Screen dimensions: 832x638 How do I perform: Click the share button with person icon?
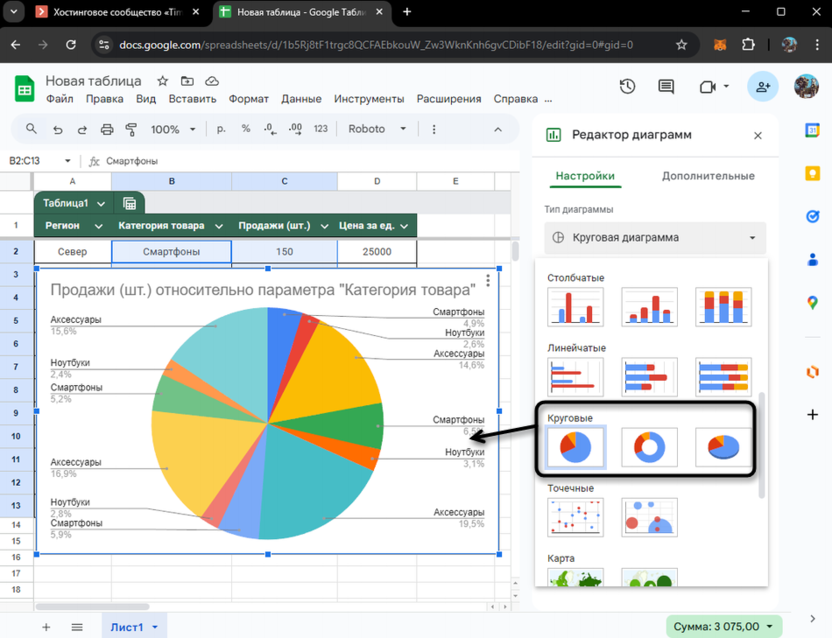tap(763, 87)
